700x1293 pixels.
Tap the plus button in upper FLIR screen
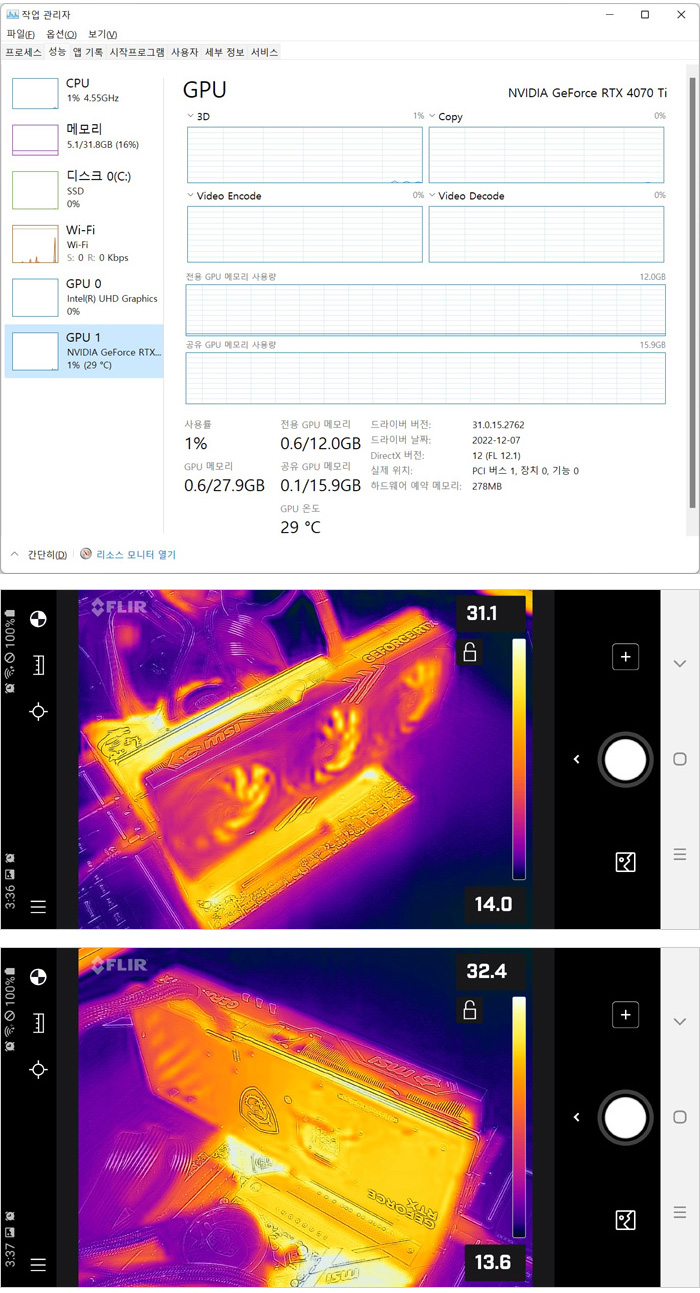626,657
